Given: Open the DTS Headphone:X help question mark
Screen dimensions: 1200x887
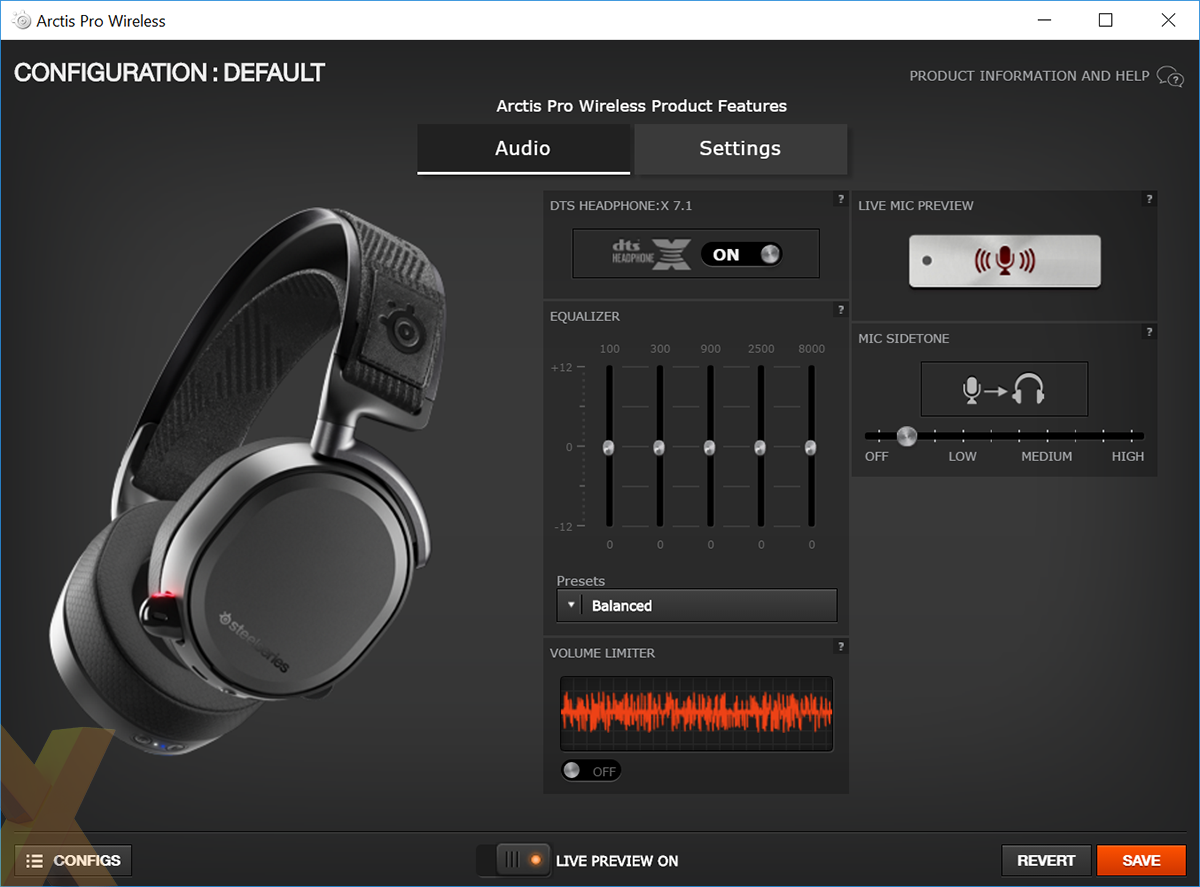Looking at the screenshot, I should pyautogui.click(x=841, y=199).
